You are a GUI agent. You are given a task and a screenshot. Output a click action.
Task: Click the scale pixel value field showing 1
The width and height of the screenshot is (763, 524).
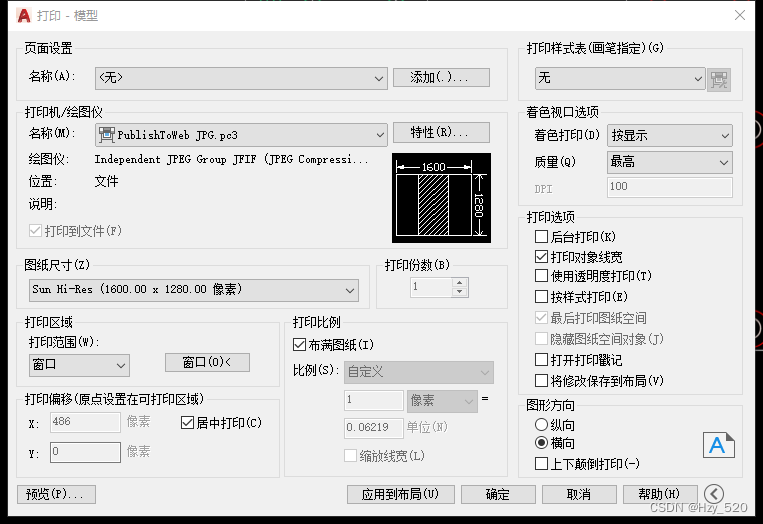[x=374, y=400]
